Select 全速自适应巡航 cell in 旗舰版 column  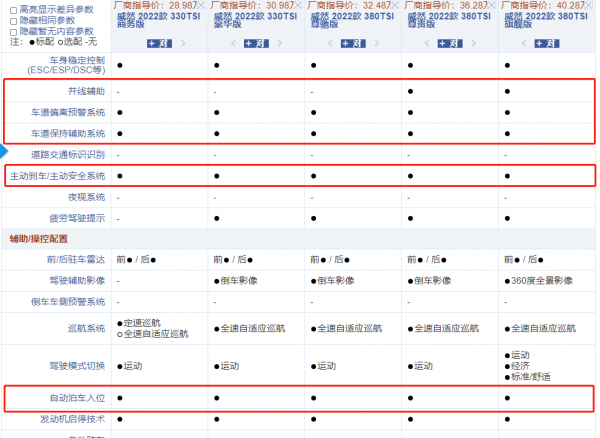coord(540,328)
